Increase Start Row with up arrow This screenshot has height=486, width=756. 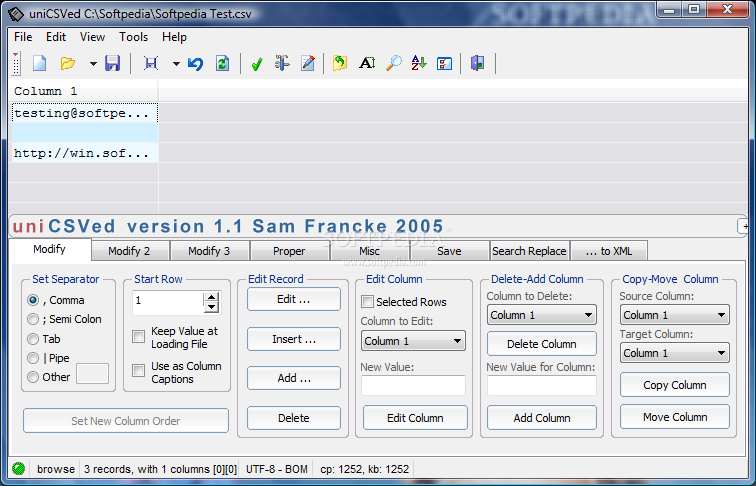click(211, 297)
